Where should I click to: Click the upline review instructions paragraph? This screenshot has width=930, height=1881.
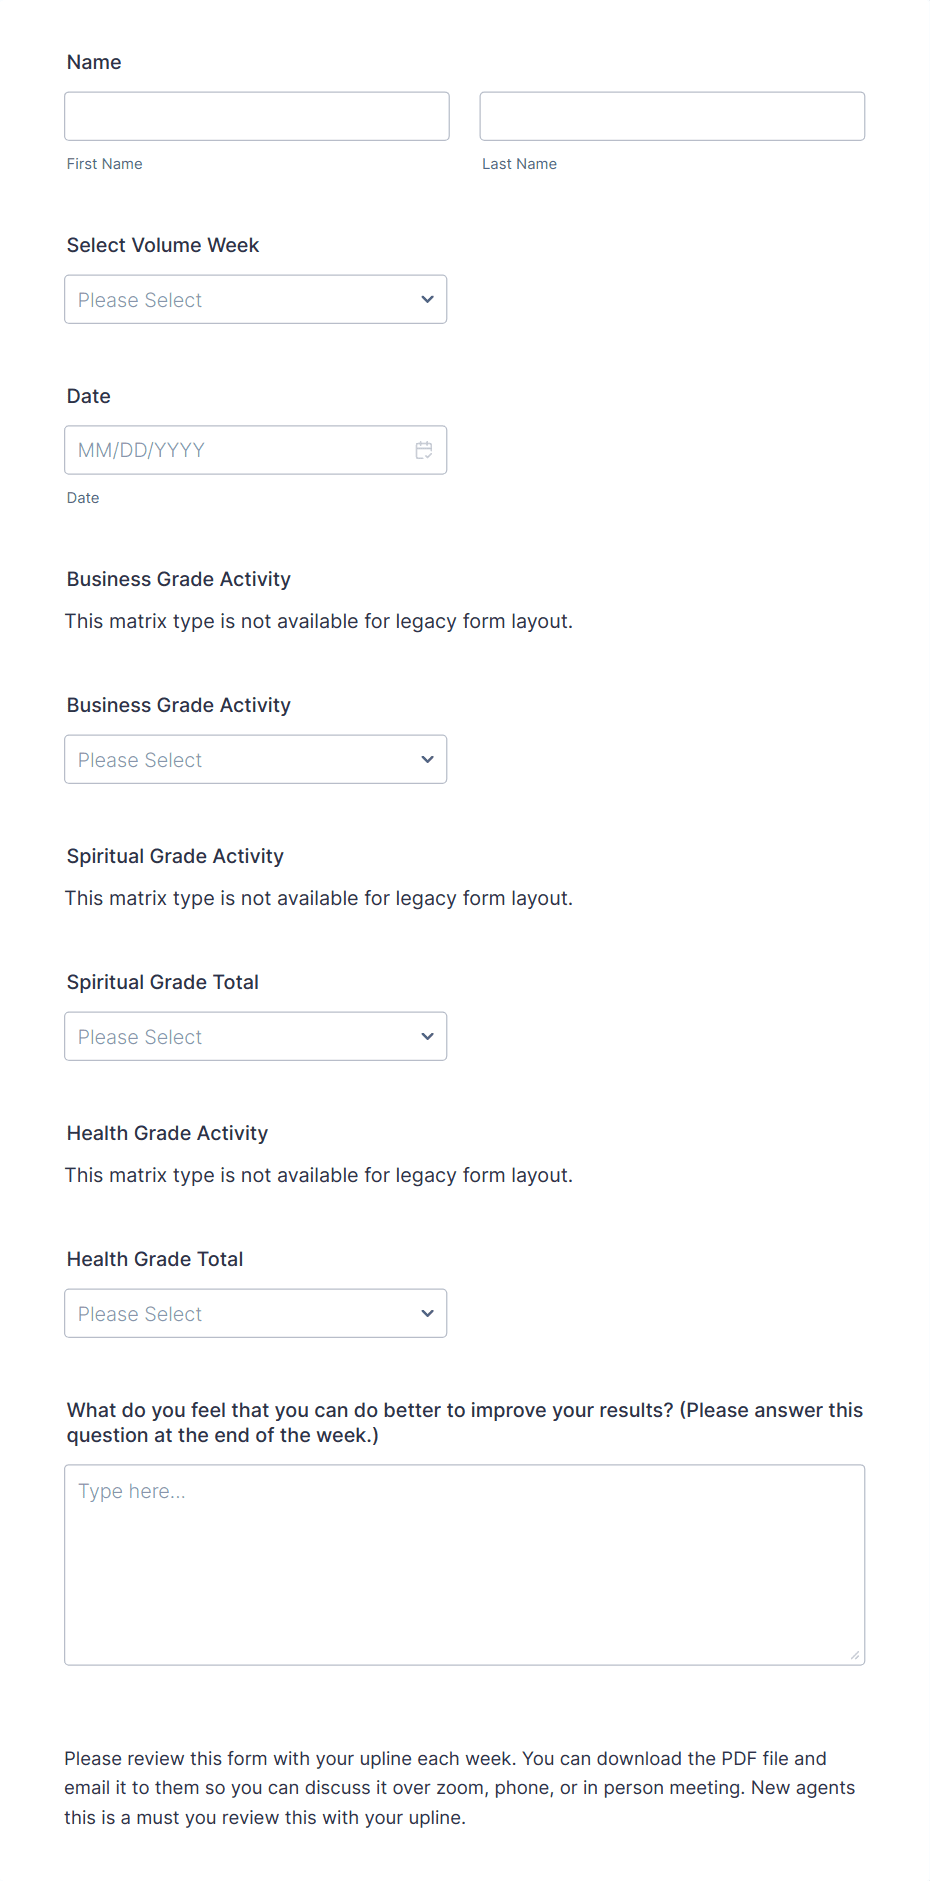click(460, 1788)
